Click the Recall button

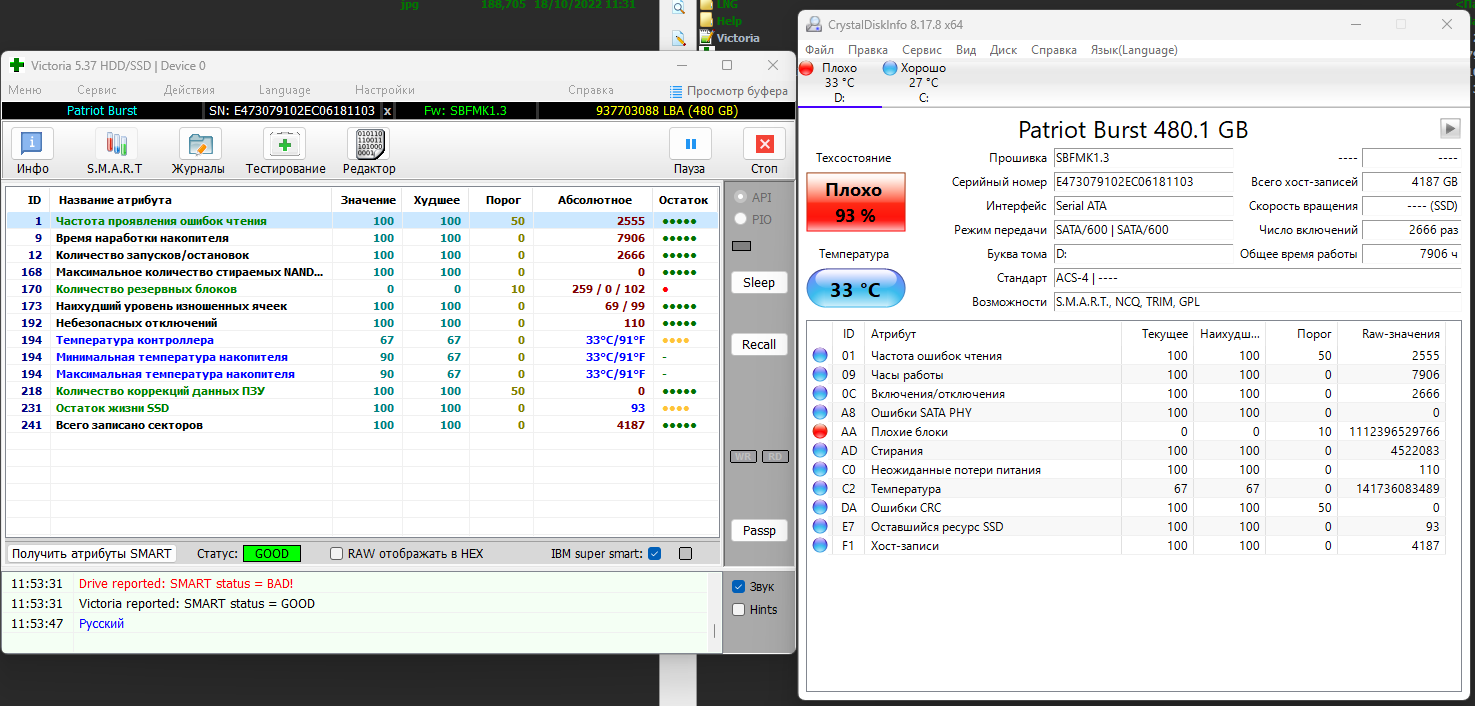pyautogui.click(x=759, y=345)
